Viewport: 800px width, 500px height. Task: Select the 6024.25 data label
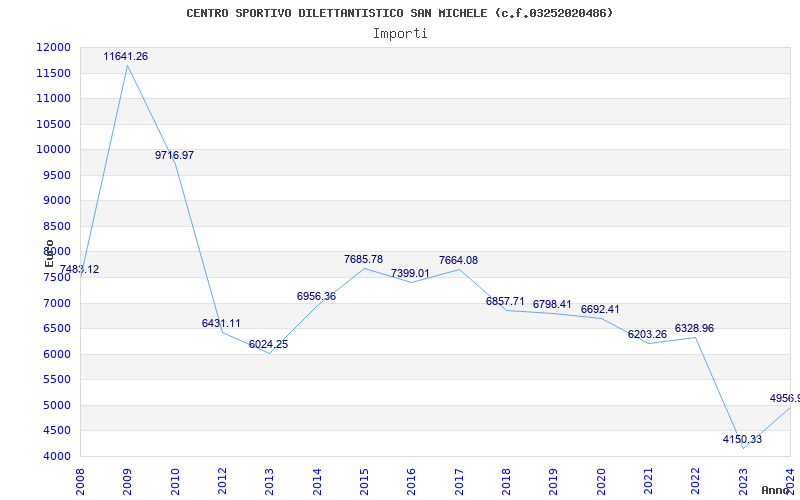268,344
